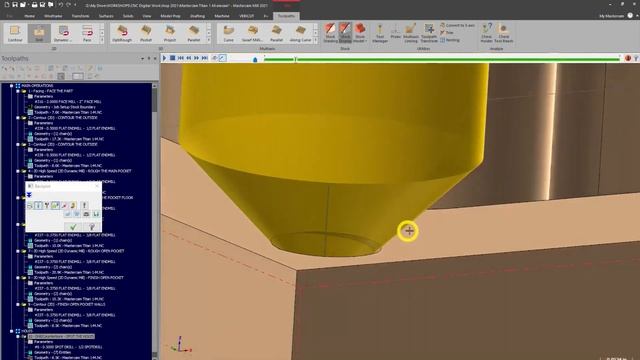The height and width of the screenshot is (360, 640).
Task: Open the View ribbon tab
Action: (x=147, y=16)
